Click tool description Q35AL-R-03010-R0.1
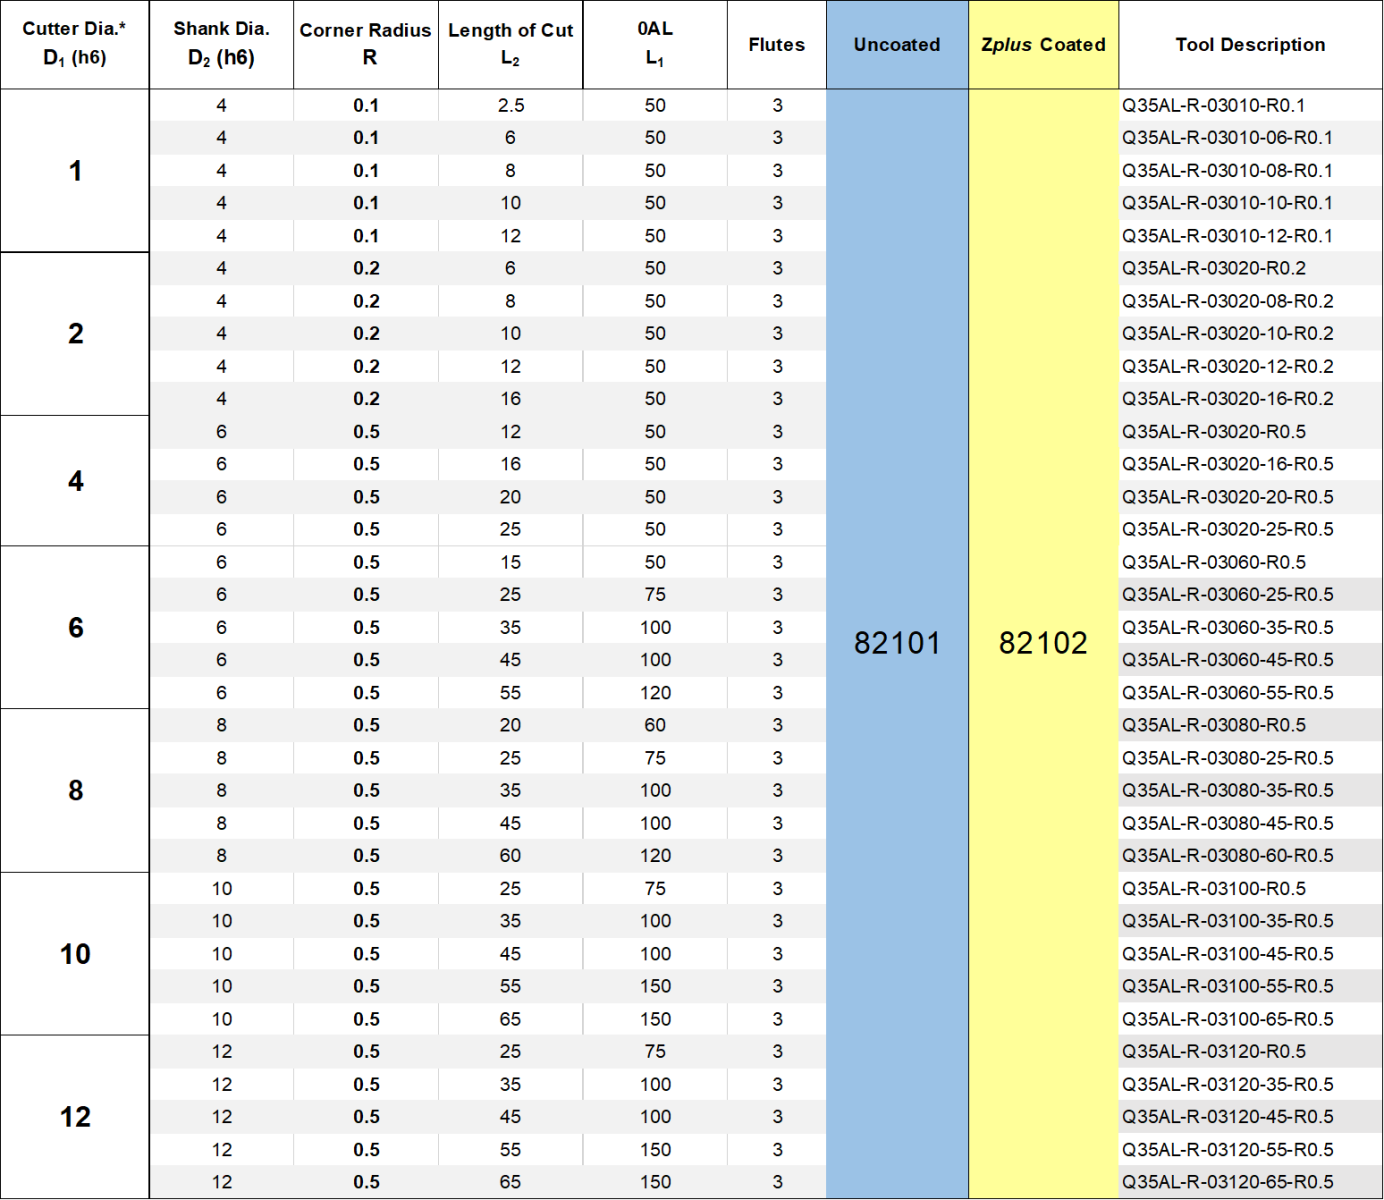The width and height of the screenshot is (1384, 1200). pyautogui.click(x=1213, y=106)
